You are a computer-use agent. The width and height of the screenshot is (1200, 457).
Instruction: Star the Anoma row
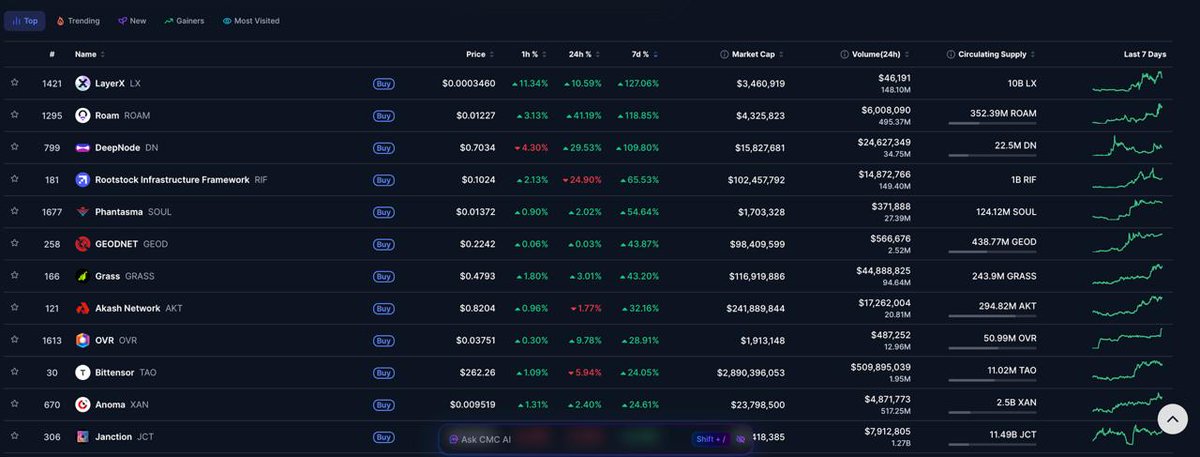click(x=14, y=403)
